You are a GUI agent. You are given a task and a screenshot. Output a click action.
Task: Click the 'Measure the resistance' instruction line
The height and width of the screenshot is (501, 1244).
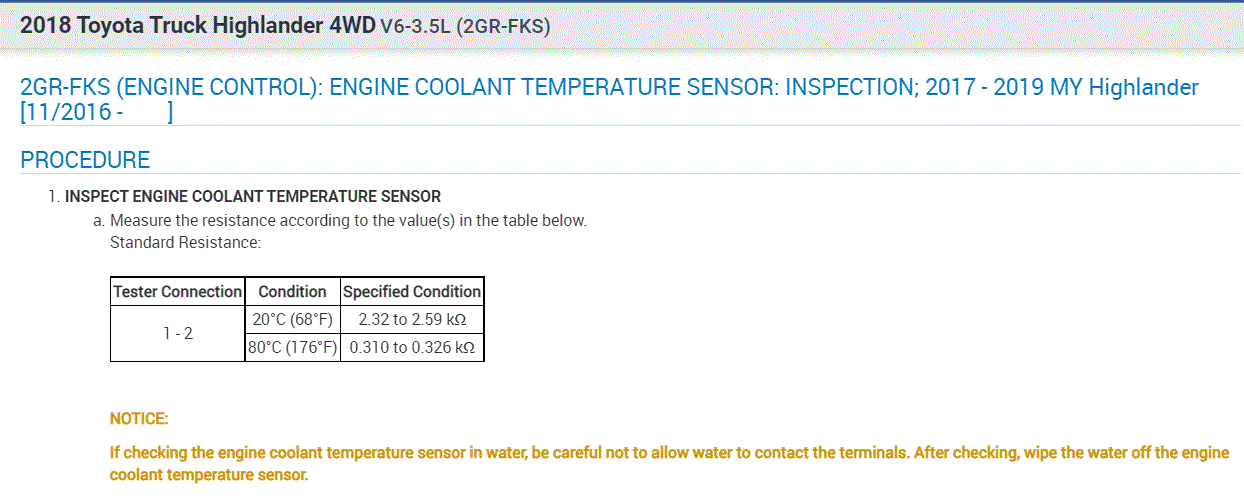(x=348, y=221)
